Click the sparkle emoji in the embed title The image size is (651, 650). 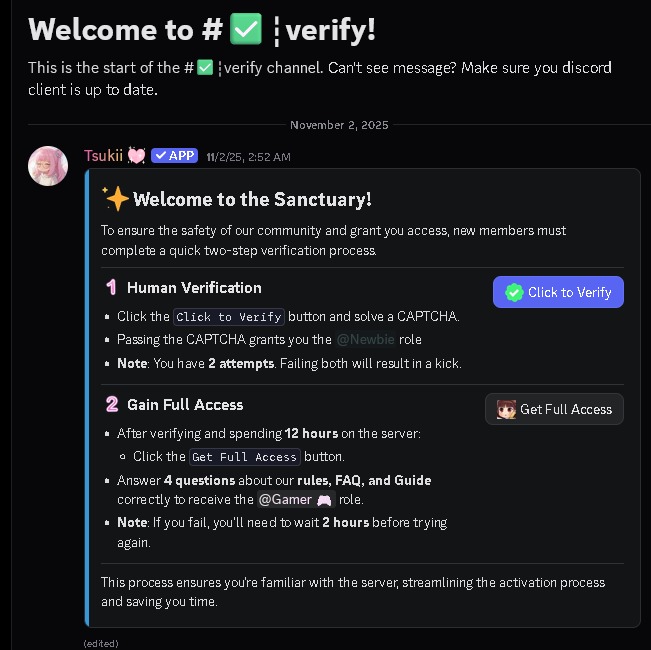[x=116, y=199]
